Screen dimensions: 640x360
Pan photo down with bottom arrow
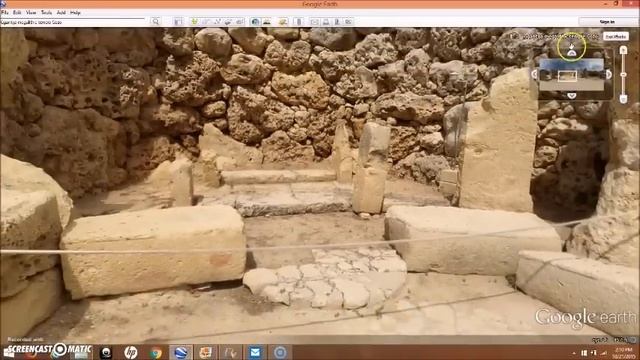[x=571, y=96]
